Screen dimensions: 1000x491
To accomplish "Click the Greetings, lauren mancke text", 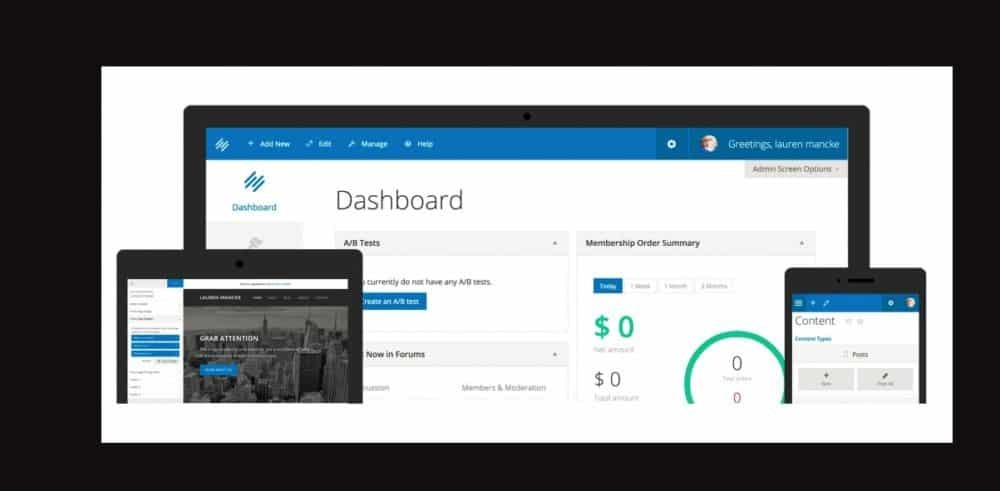I will (783, 144).
